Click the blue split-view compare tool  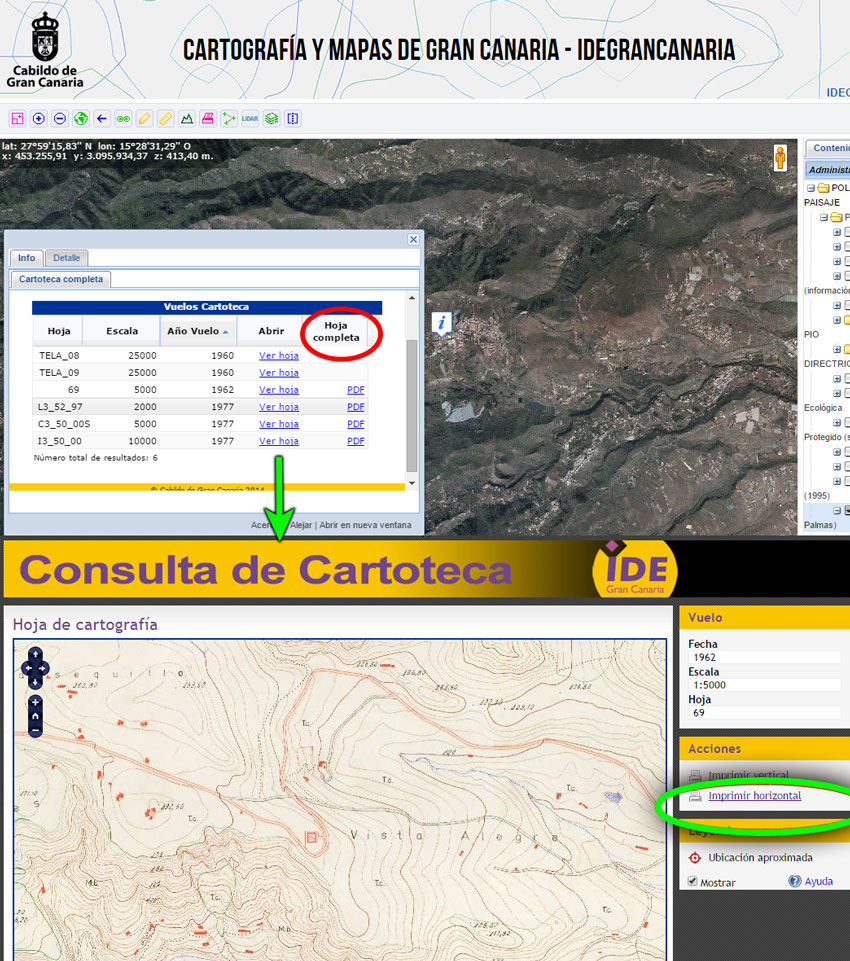click(293, 118)
